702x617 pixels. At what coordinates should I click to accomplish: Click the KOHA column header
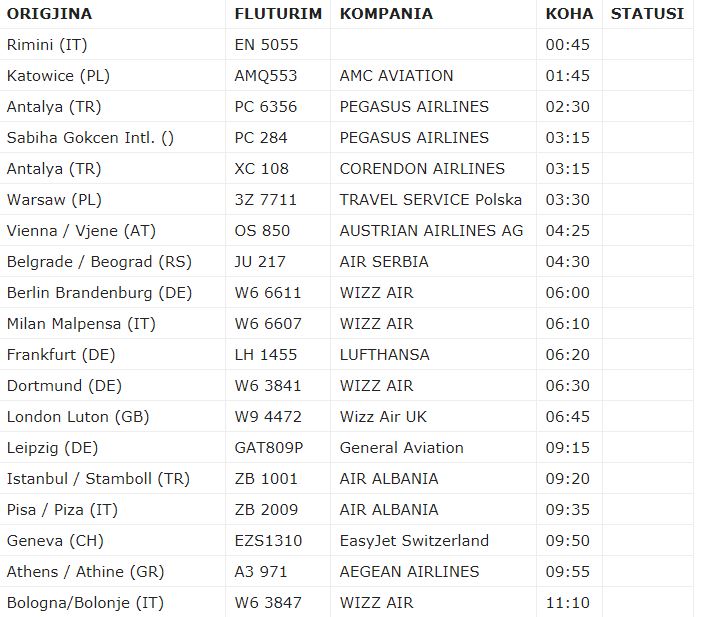click(x=569, y=13)
